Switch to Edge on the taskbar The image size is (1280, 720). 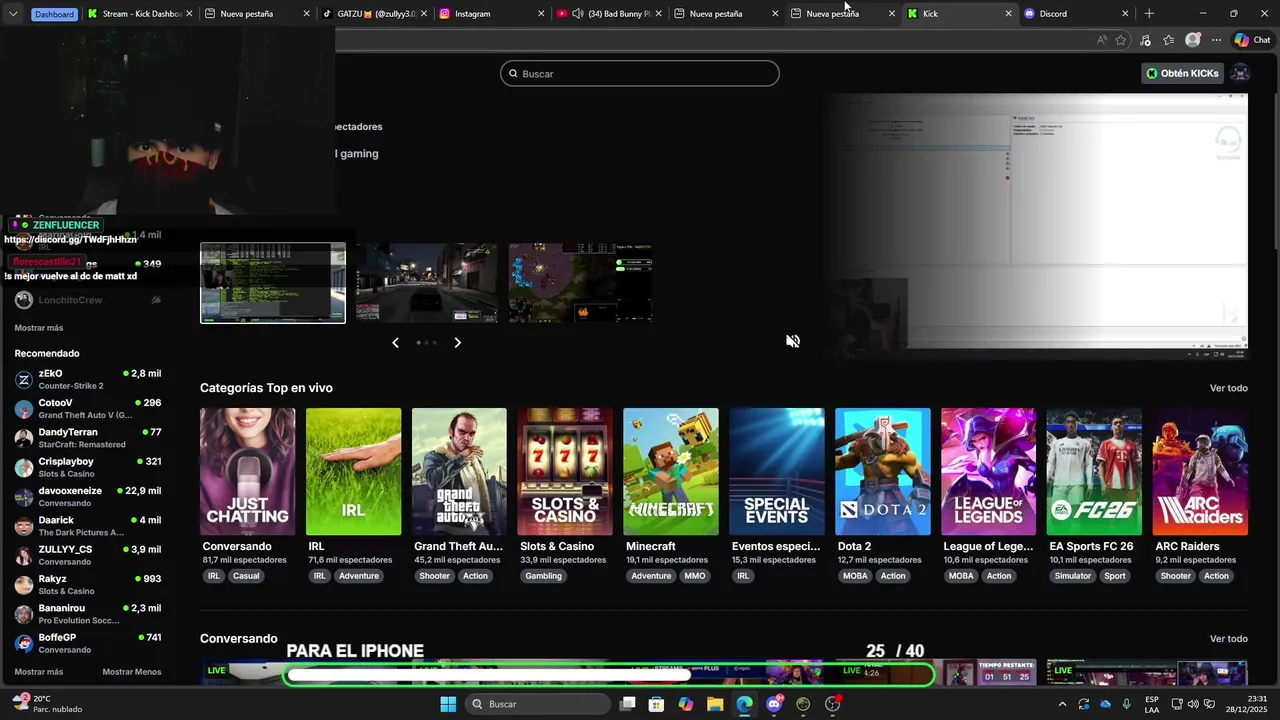click(744, 704)
